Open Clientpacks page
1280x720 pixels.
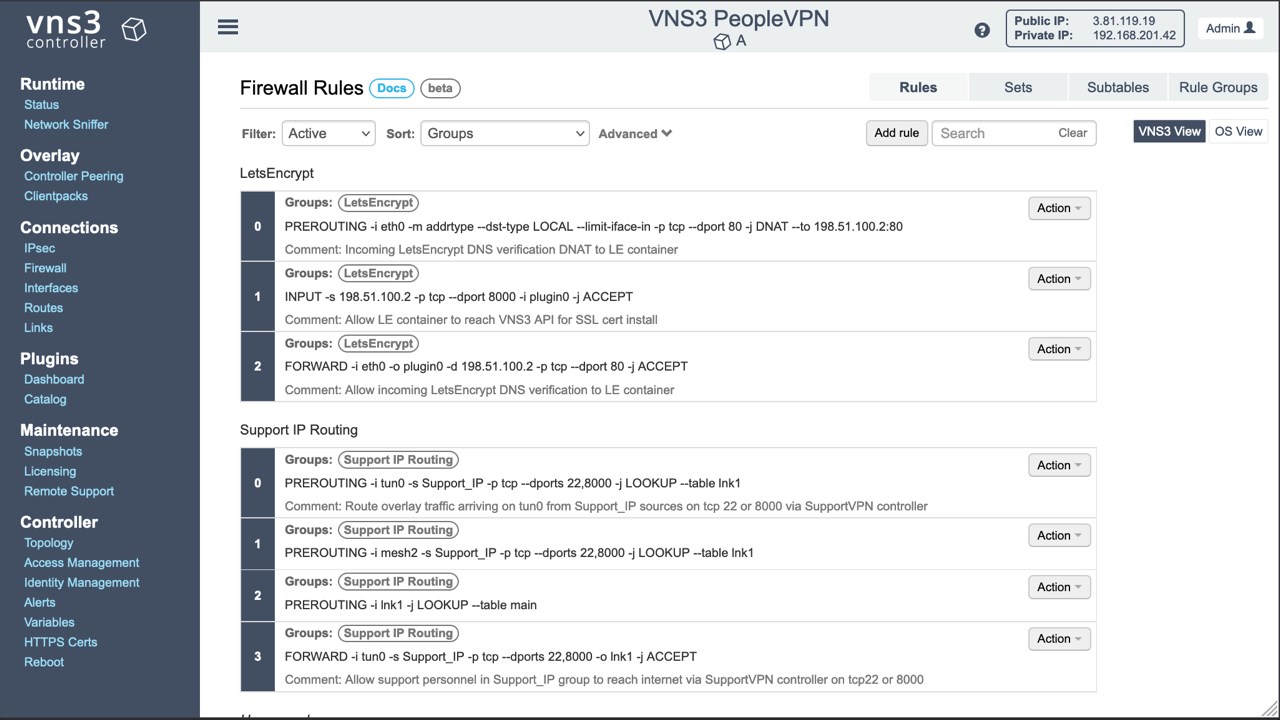(x=56, y=196)
